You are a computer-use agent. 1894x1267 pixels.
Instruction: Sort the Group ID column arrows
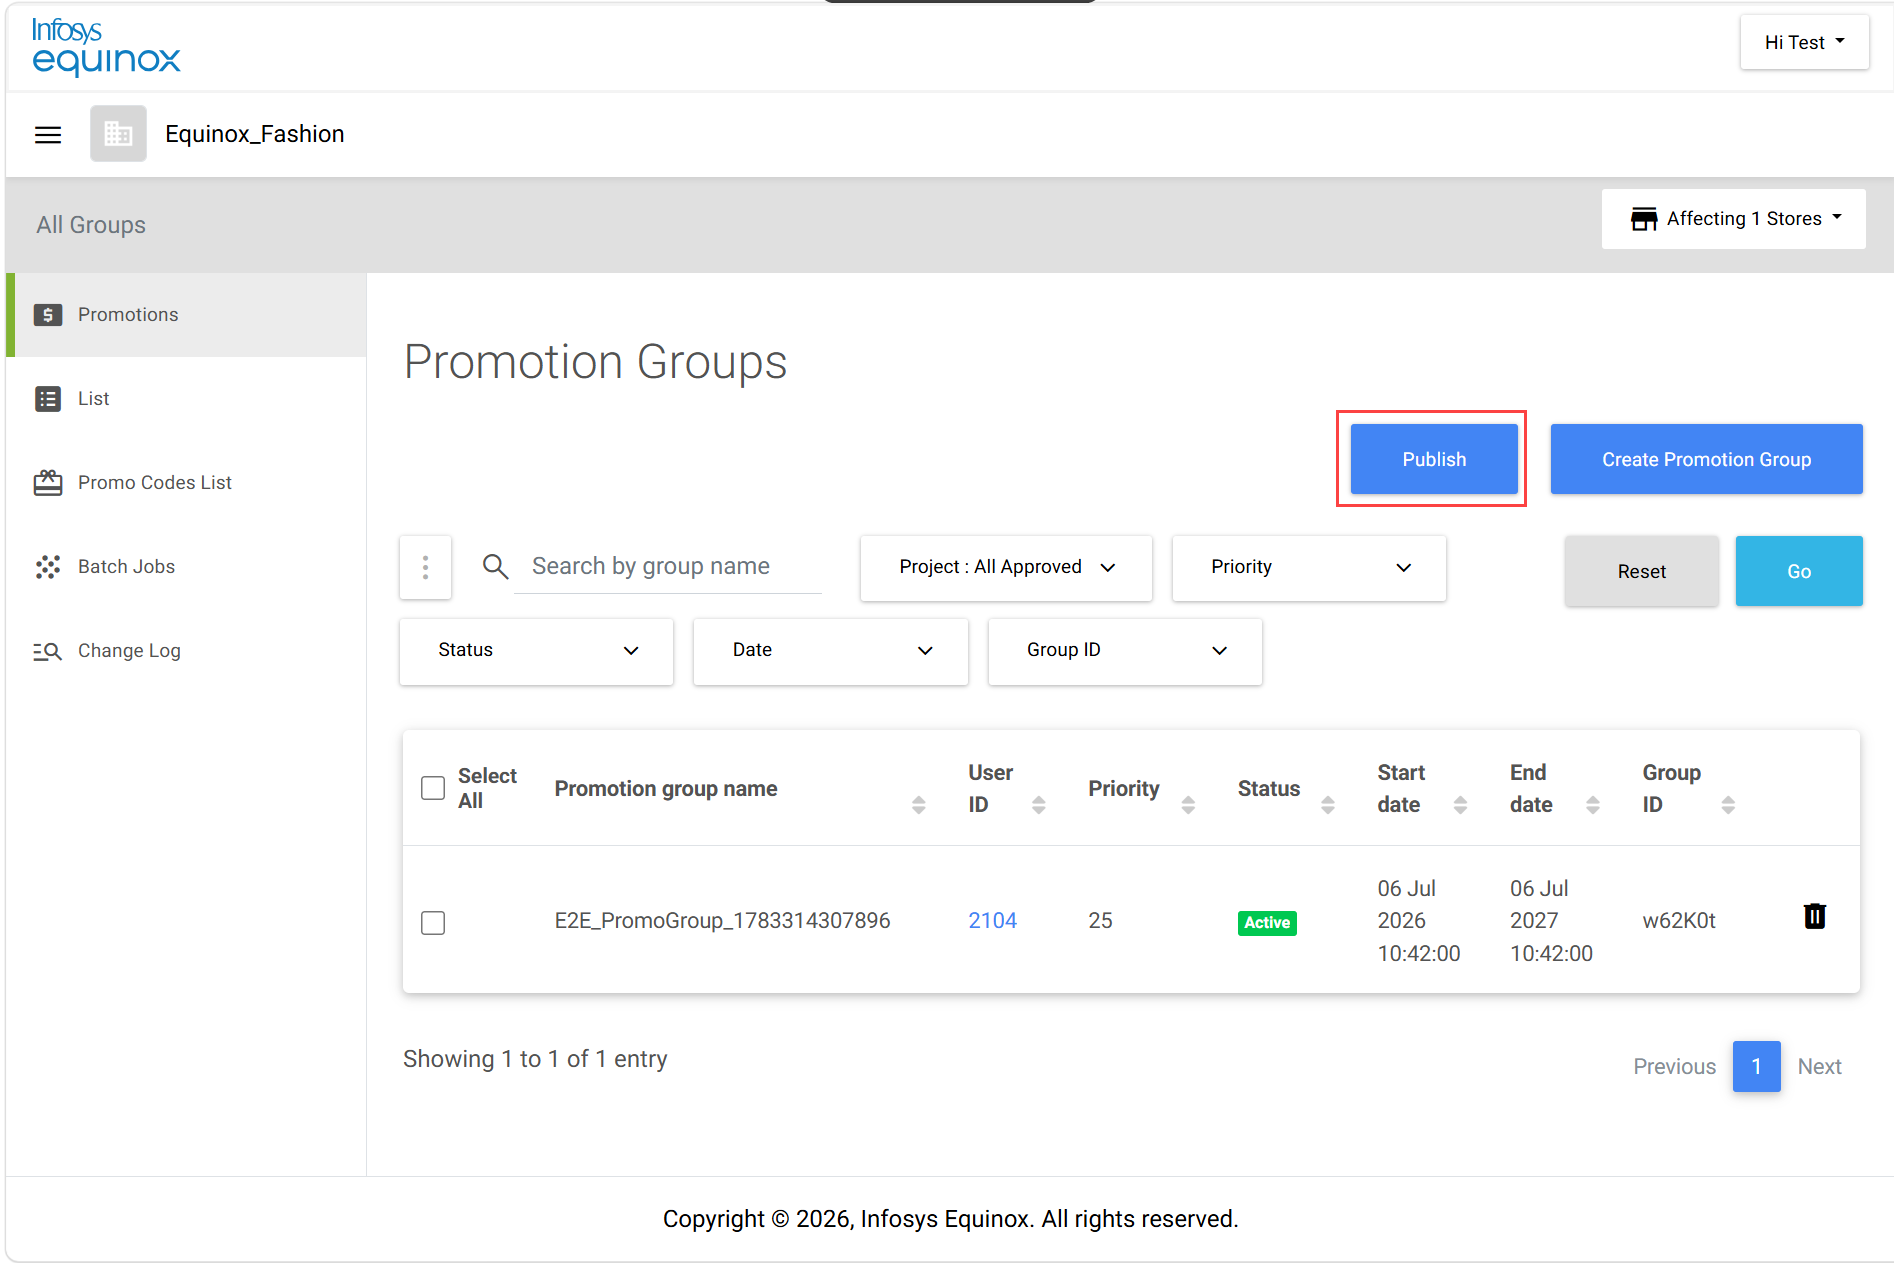pos(1727,805)
